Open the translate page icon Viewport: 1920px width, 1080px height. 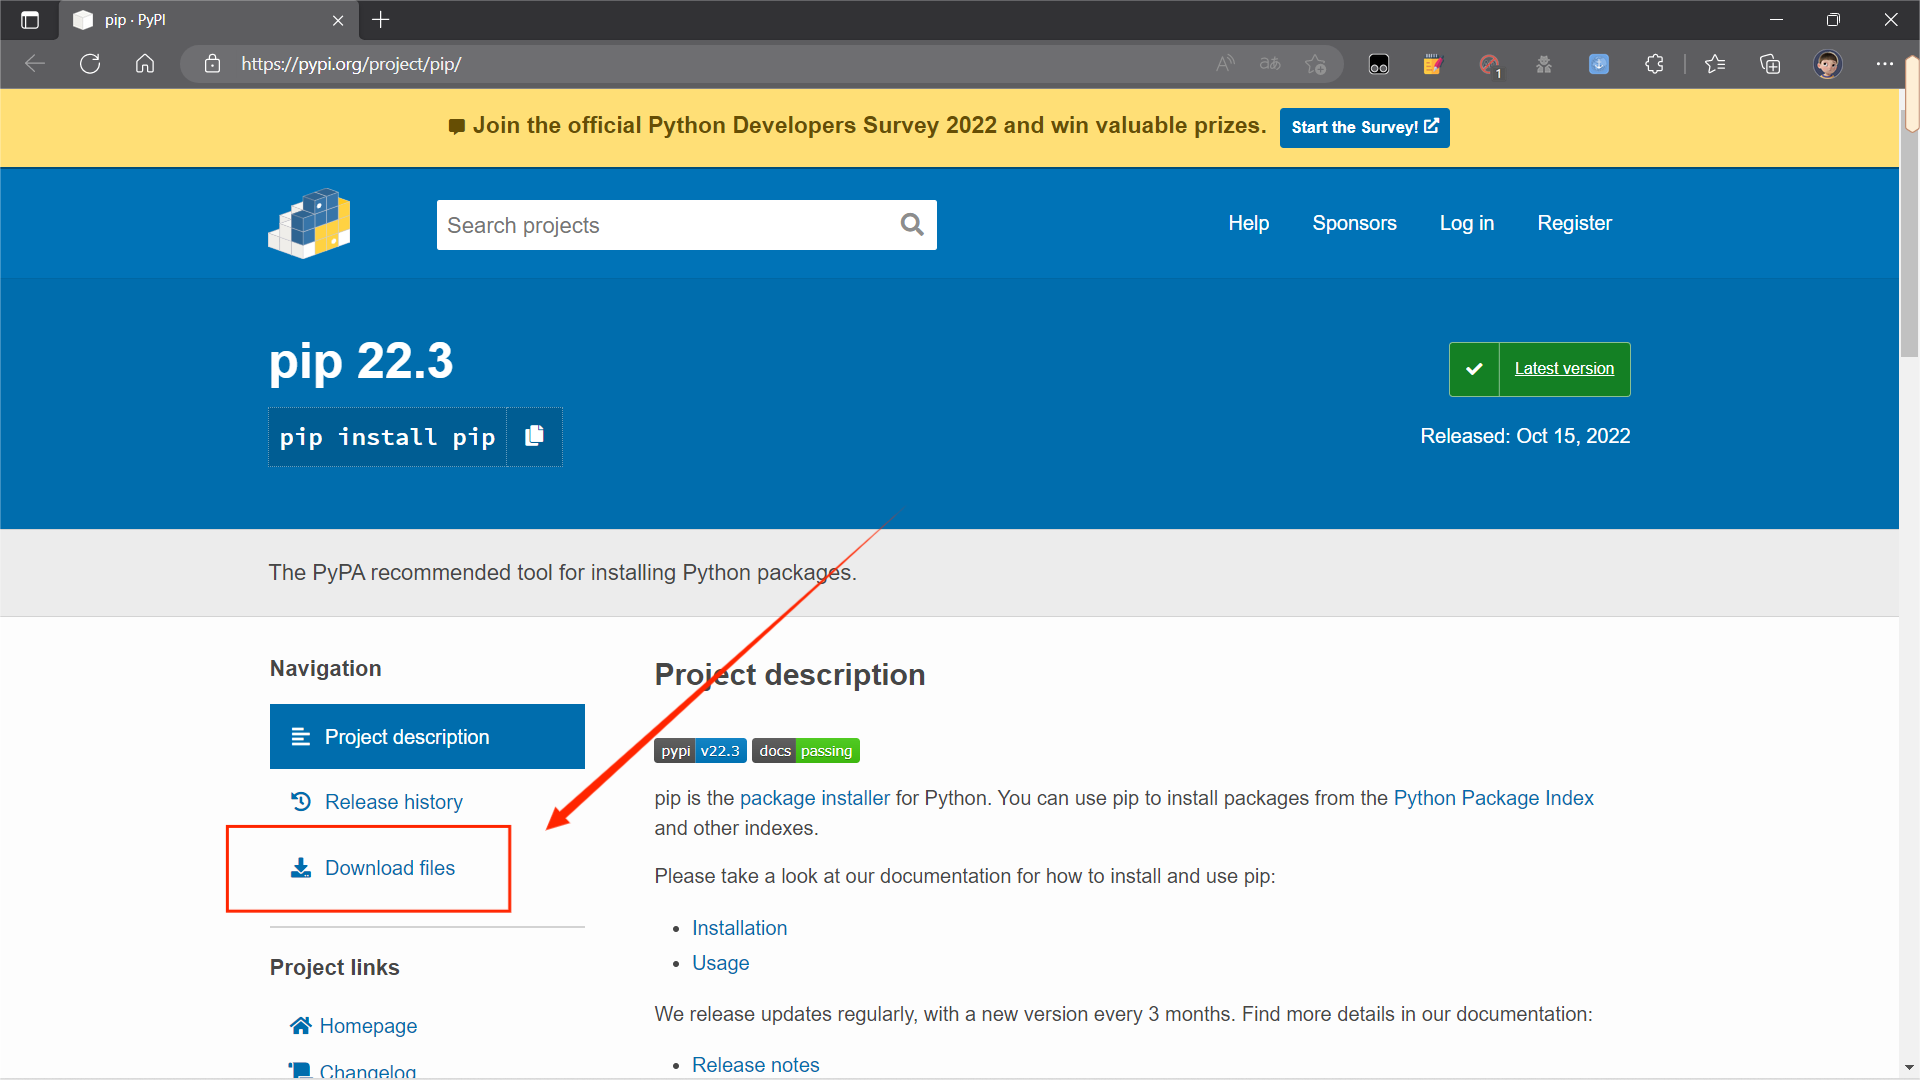[x=1270, y=64]
